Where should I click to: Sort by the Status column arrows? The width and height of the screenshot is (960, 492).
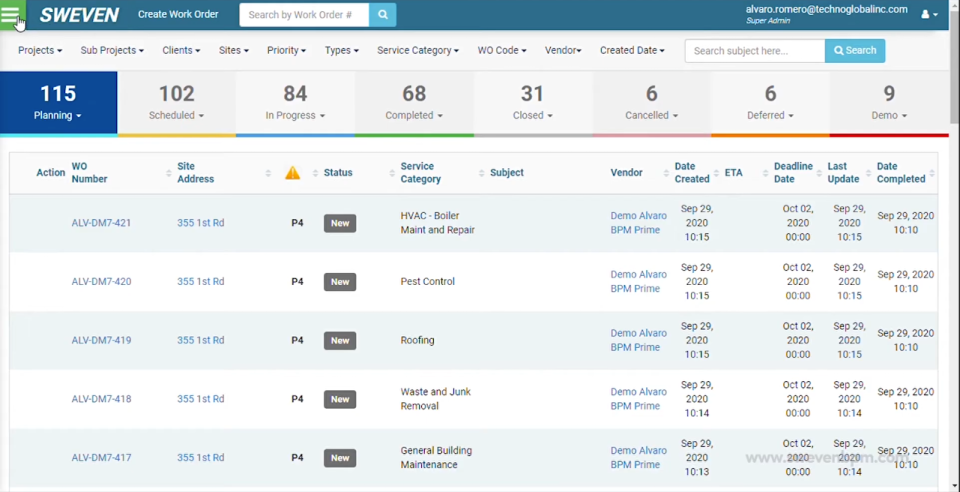(x=392, y=174)
